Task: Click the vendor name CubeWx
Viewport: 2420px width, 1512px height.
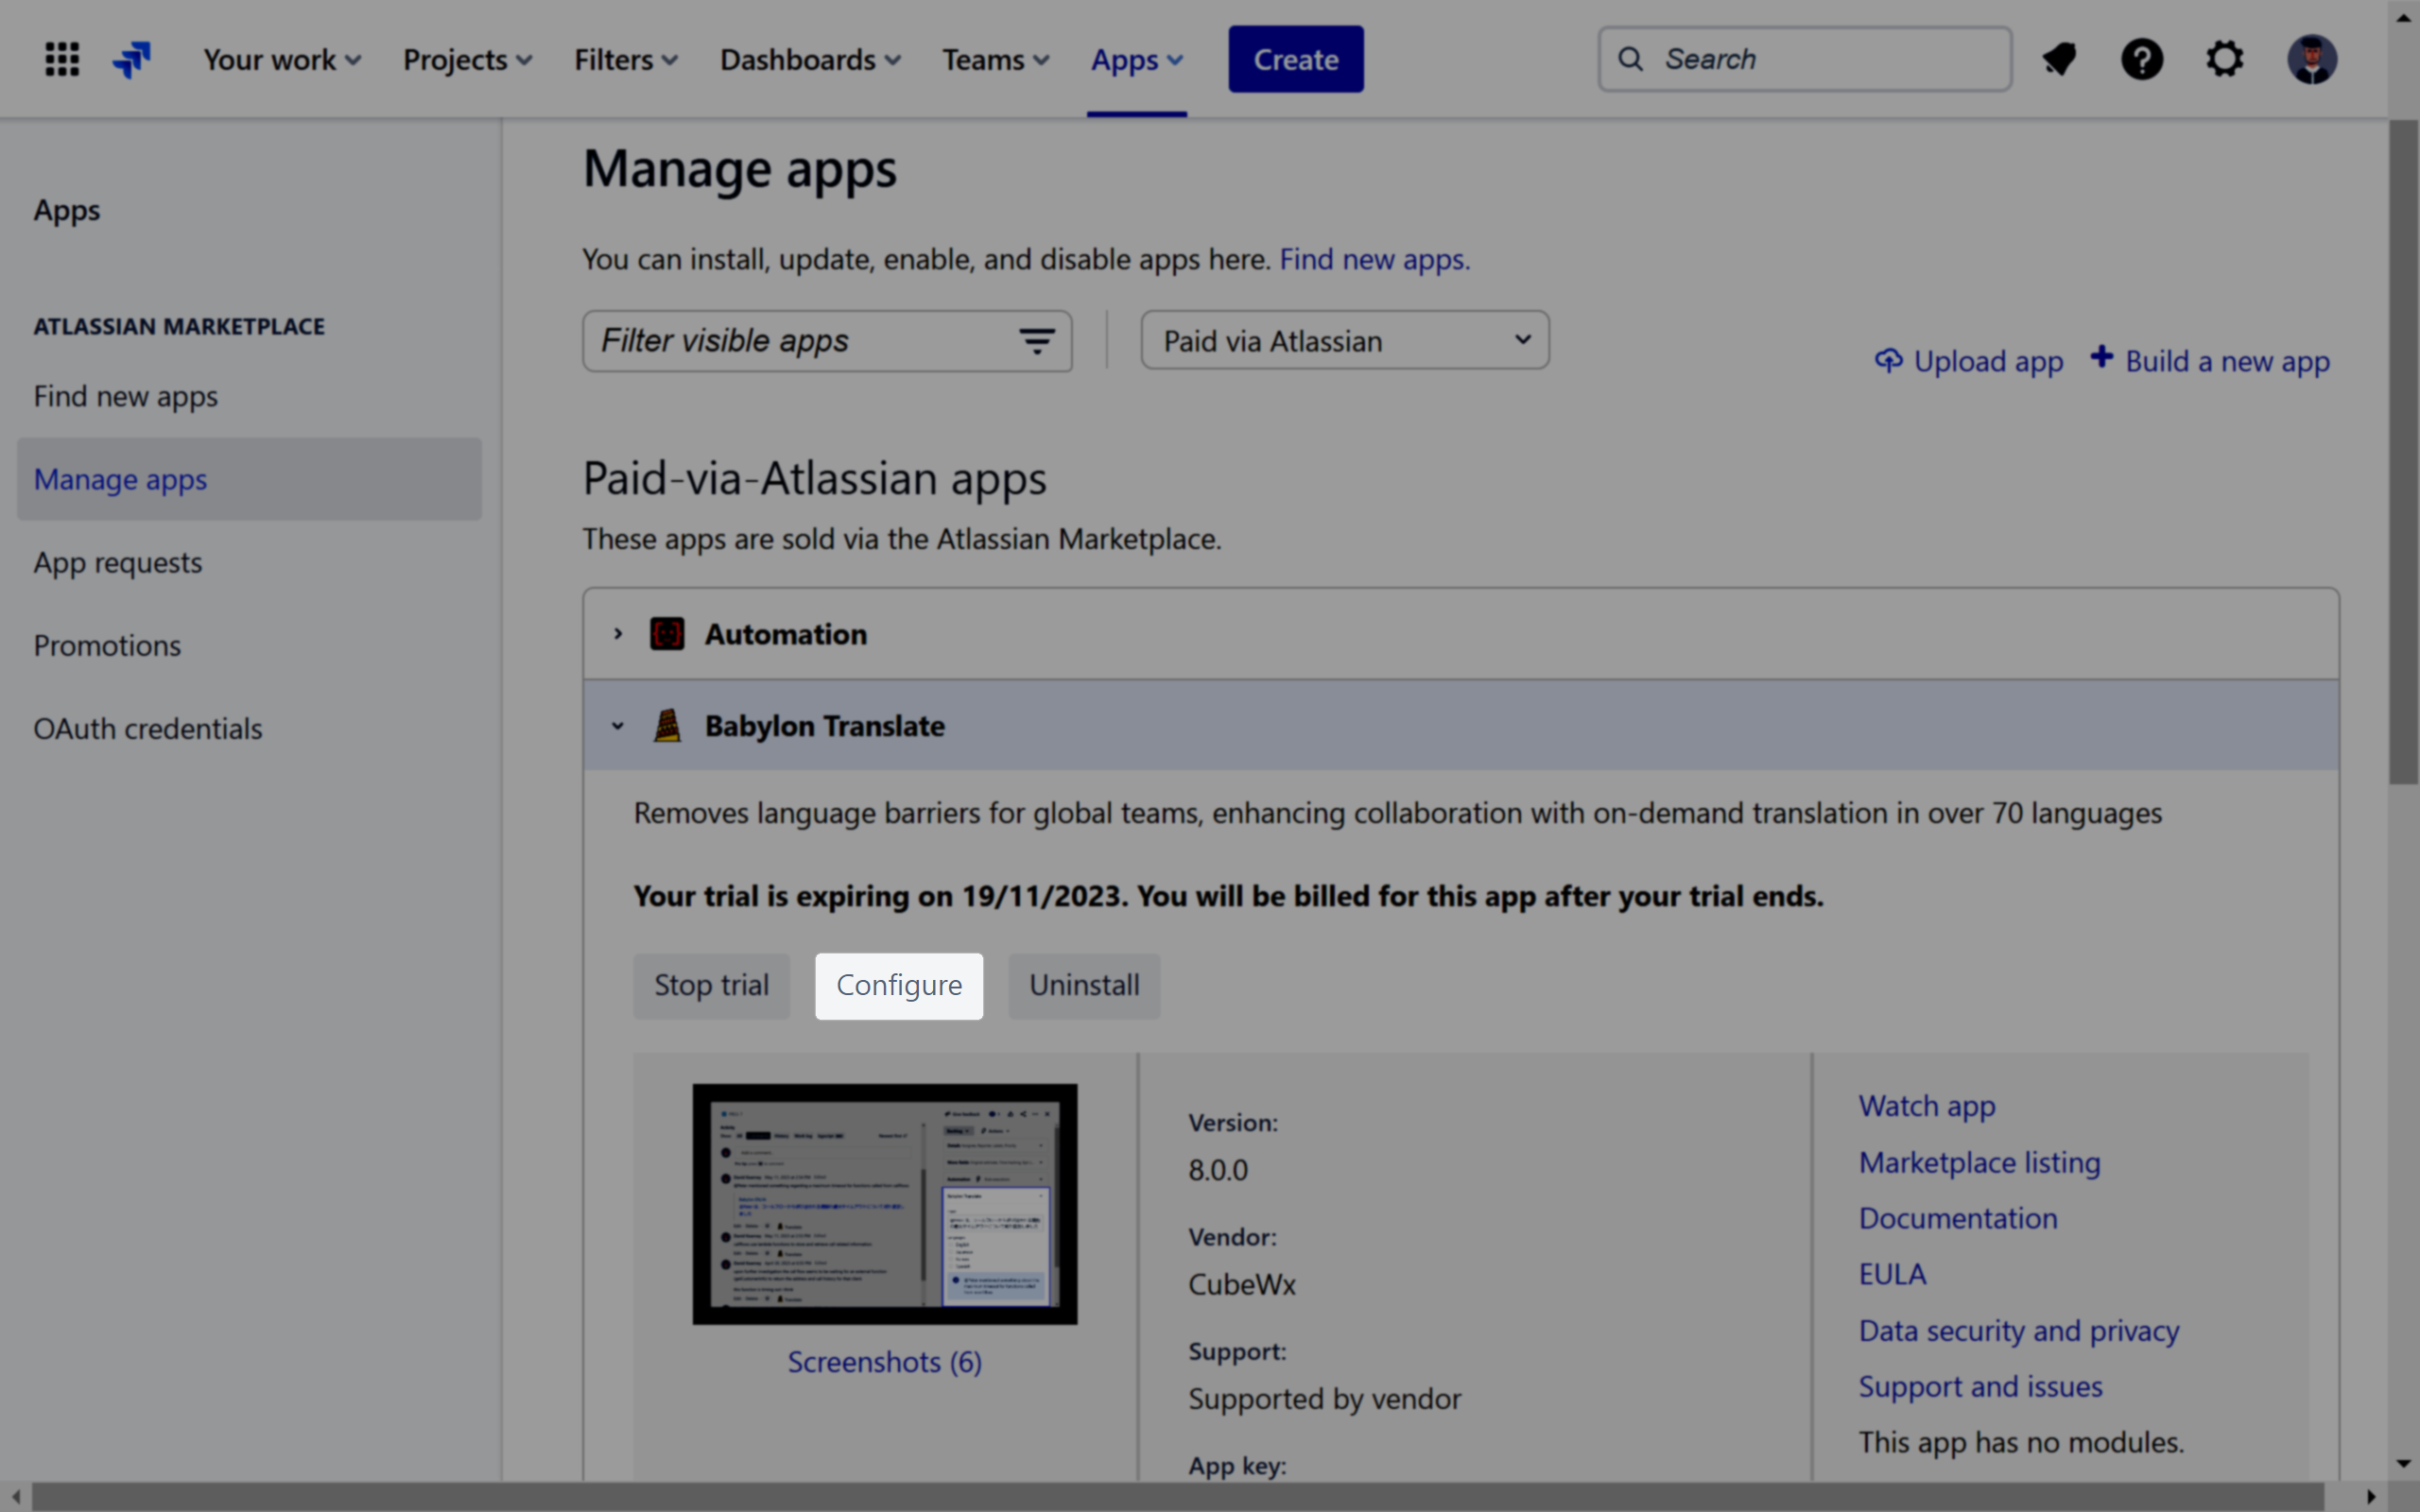Action: click(x=1242, y=1284)
